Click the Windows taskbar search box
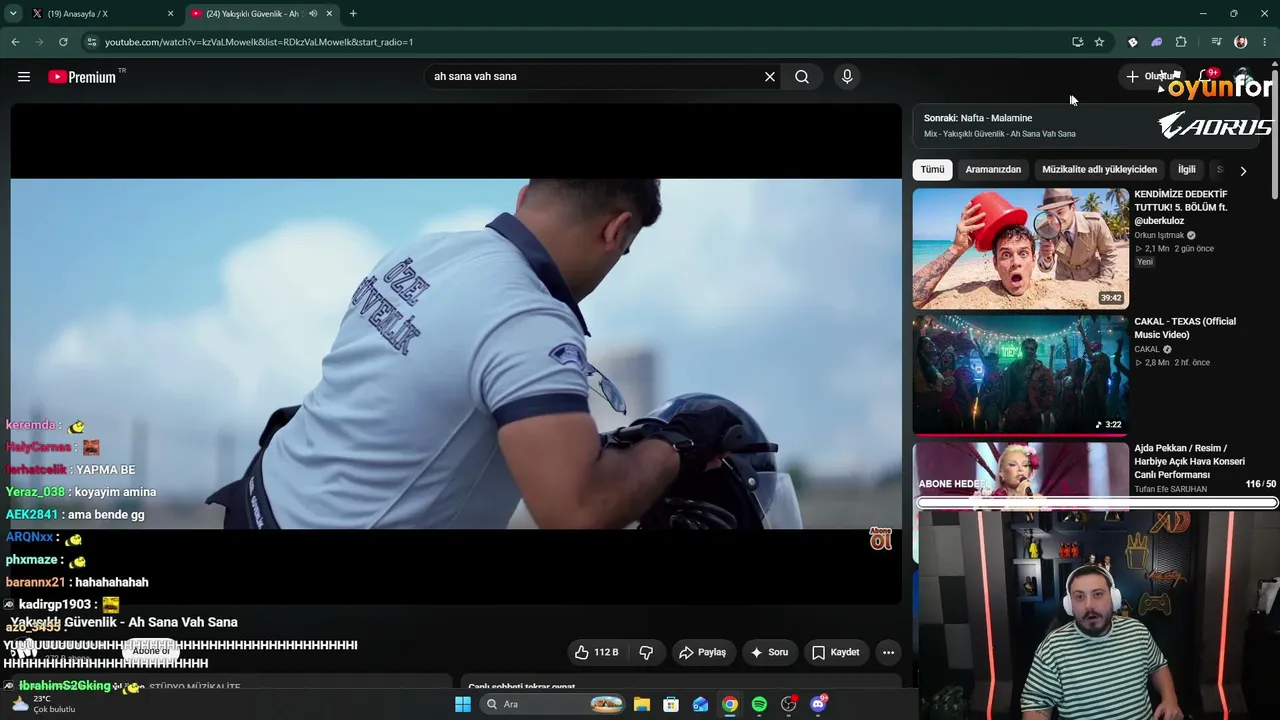This screenshot has height=720, width=1280. pos(552,704)
